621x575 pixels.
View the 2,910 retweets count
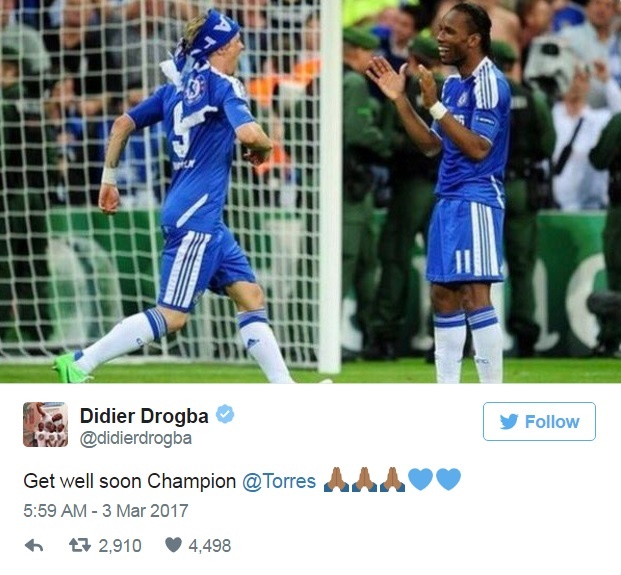(120, 546)
